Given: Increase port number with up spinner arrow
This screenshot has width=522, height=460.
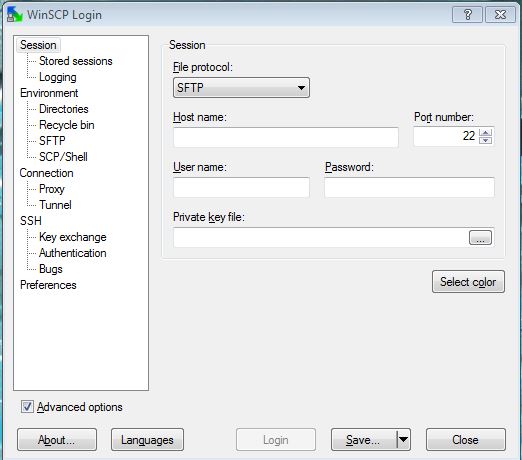Looking at the screenshot, I should [486, 132].
